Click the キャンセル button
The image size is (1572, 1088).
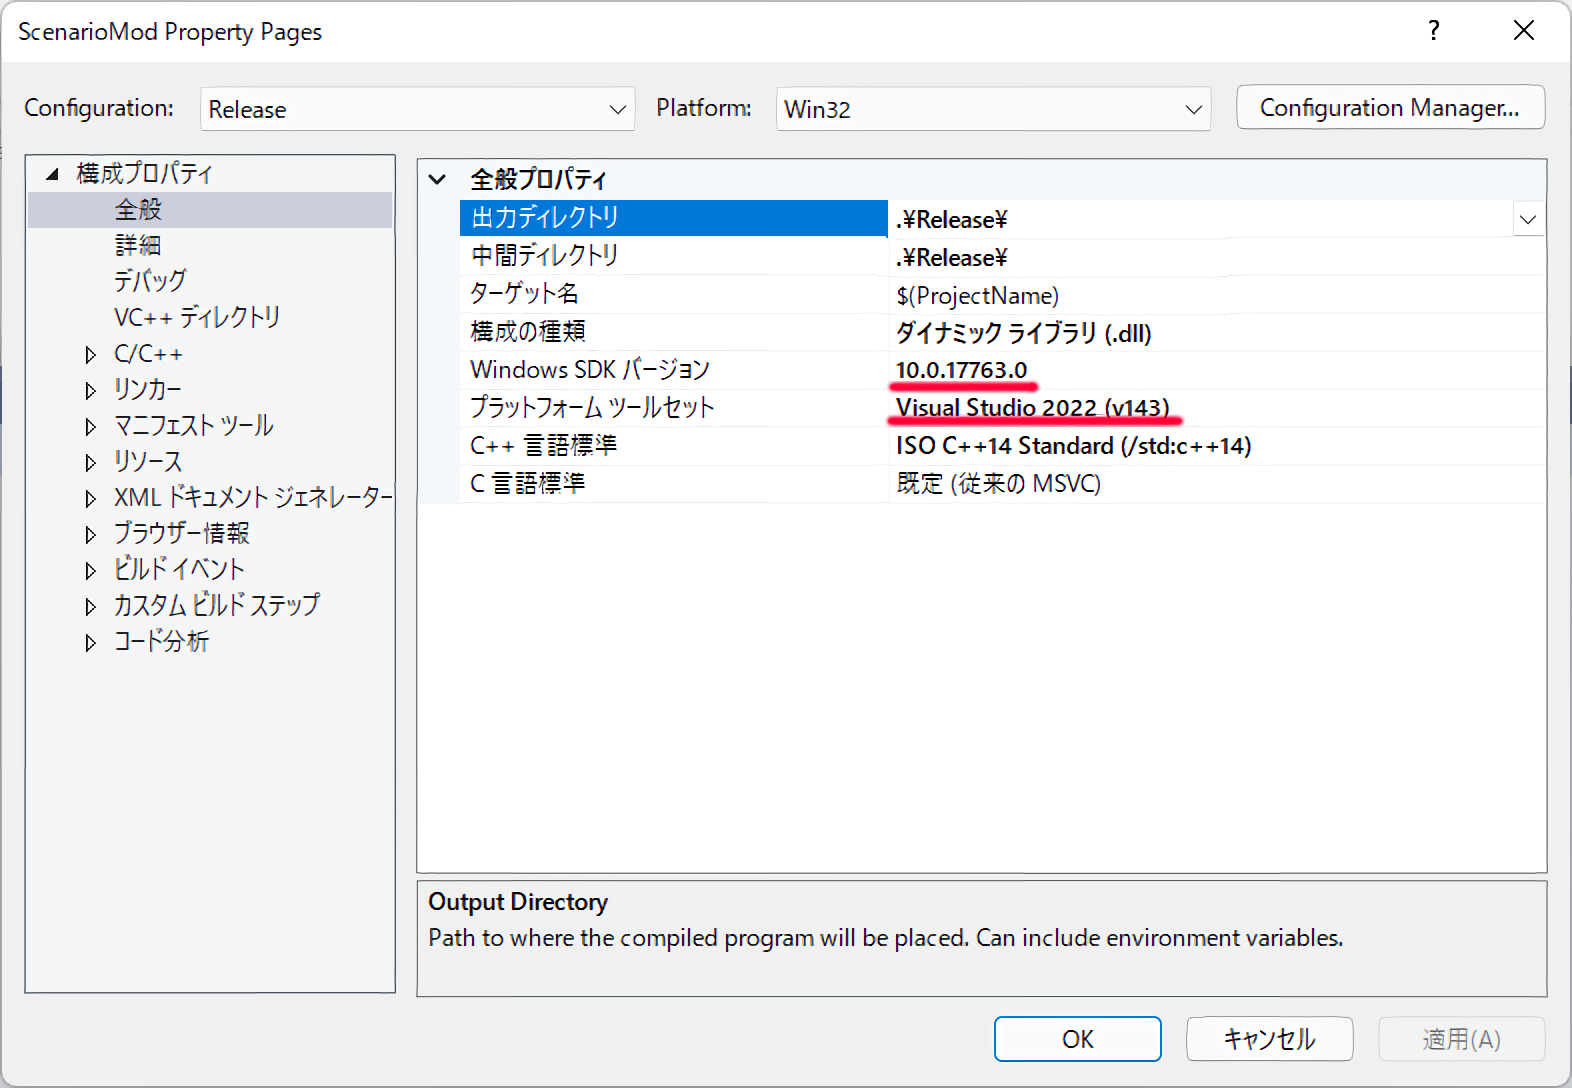(x=1269, y=1039)
